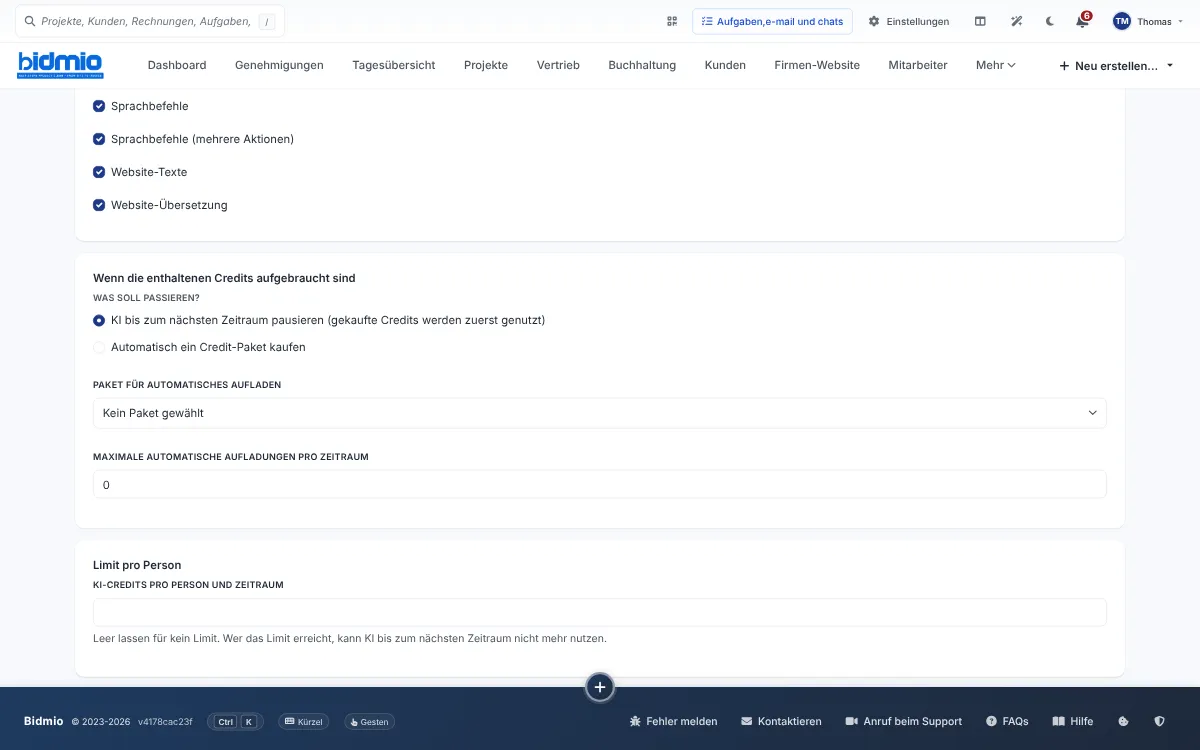
Task: Open notifications bell with 6 badge
Action: pyautogui.click(x=1083, y=21)
